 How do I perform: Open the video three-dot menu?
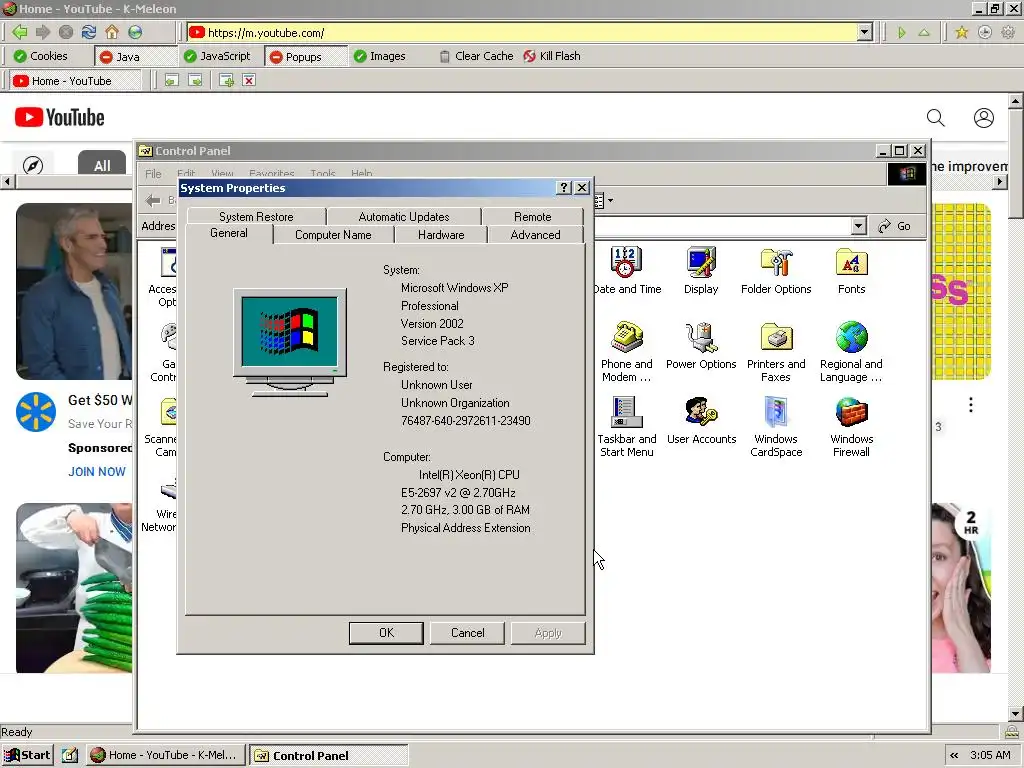point(970,405)
